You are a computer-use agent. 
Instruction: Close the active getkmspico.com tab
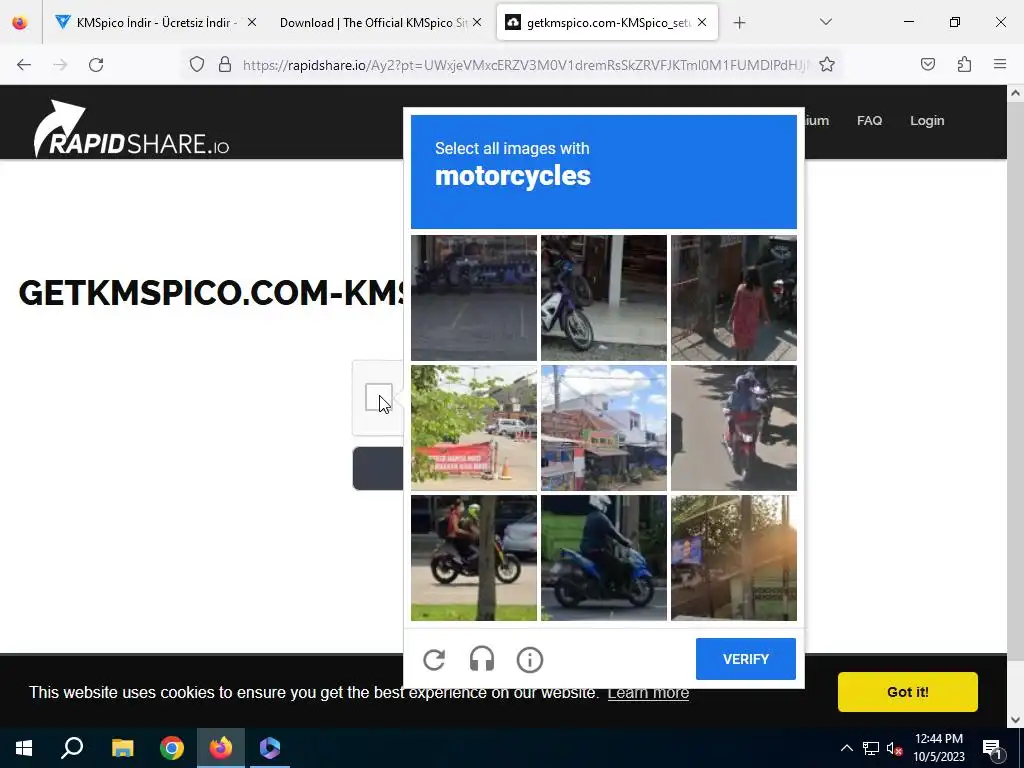click(702, 22)
